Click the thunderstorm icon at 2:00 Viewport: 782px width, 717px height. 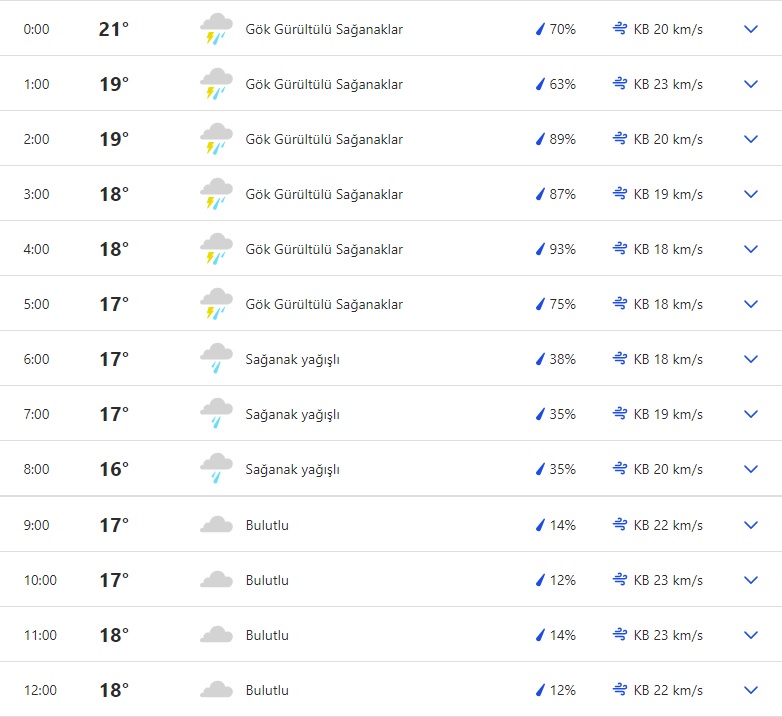216,139
